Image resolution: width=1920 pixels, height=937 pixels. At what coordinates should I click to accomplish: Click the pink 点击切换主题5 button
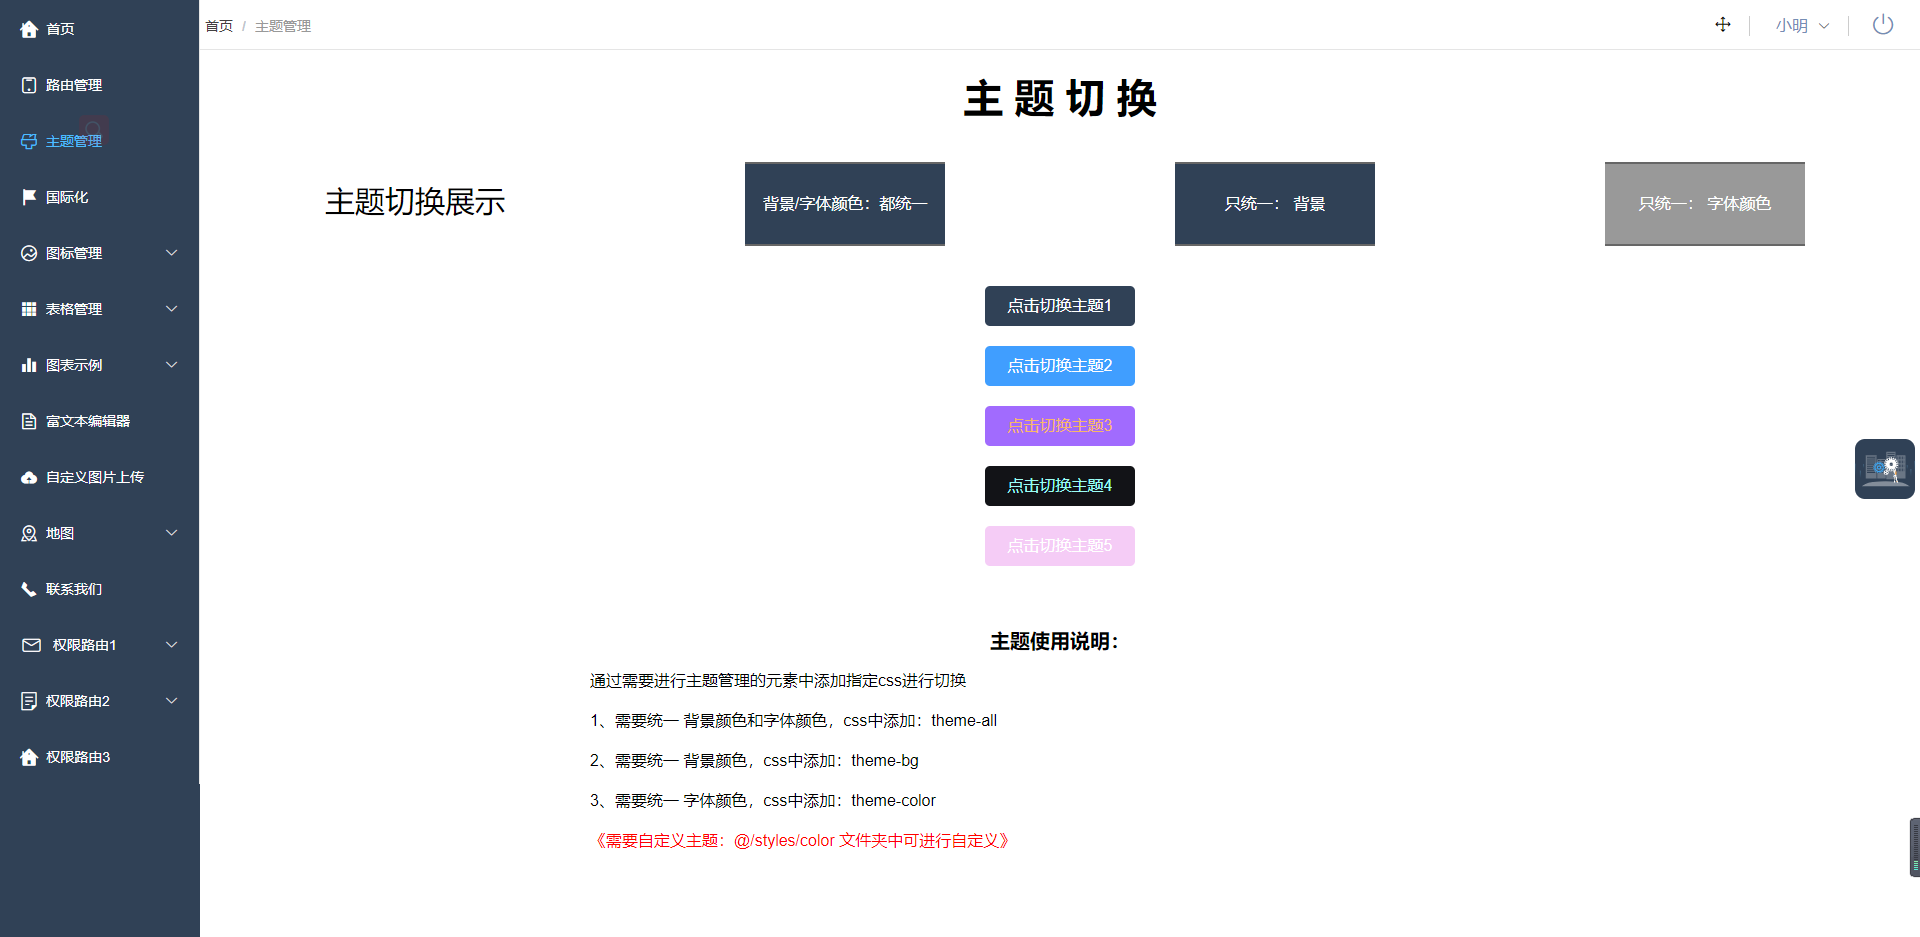point(1060,546)
